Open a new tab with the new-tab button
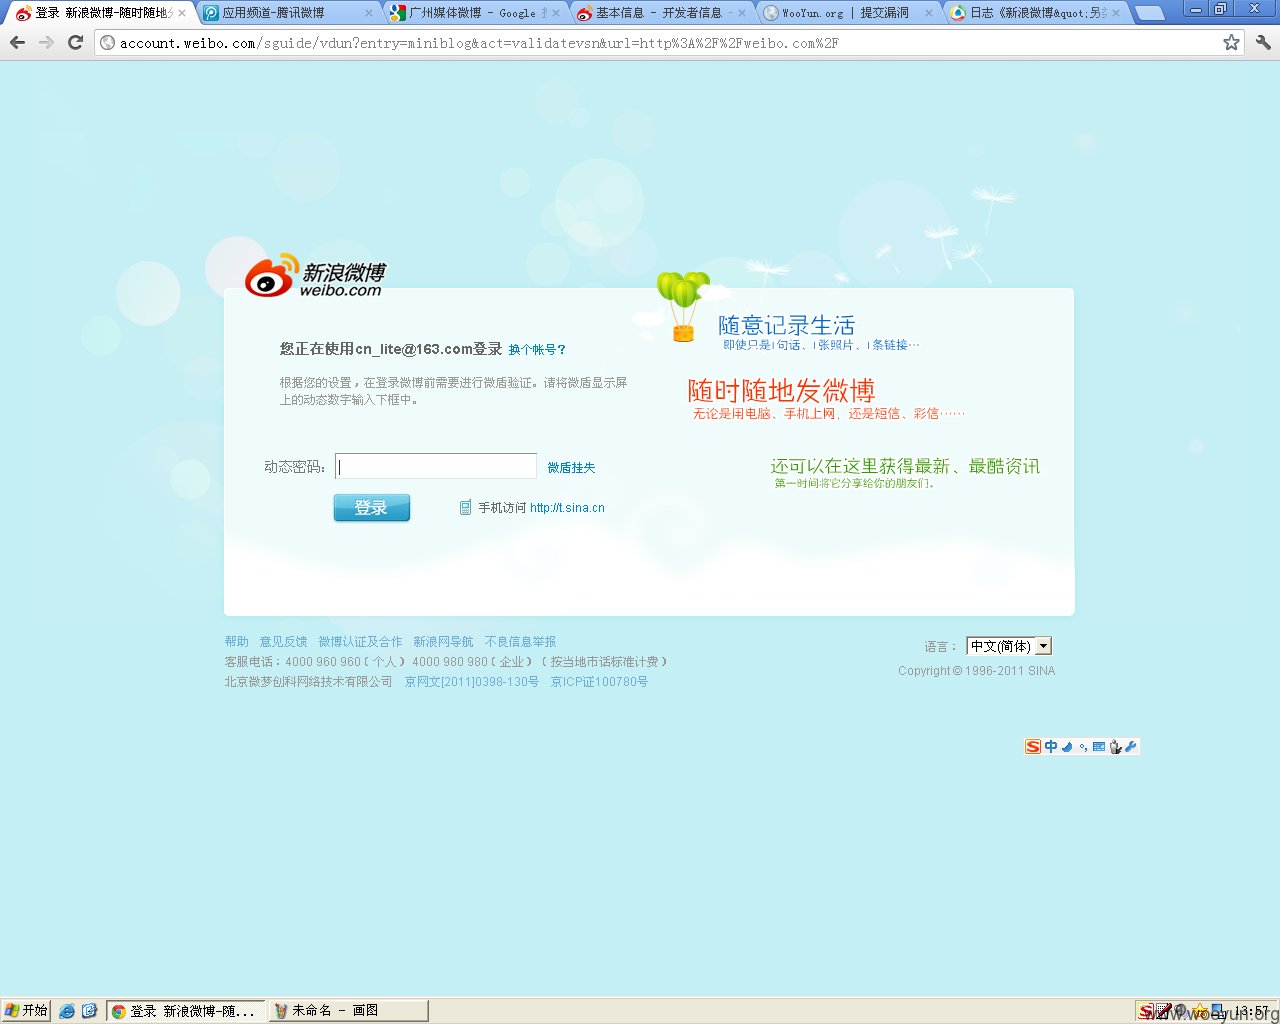The image size is (1280, 1024). pos(1150,13)
